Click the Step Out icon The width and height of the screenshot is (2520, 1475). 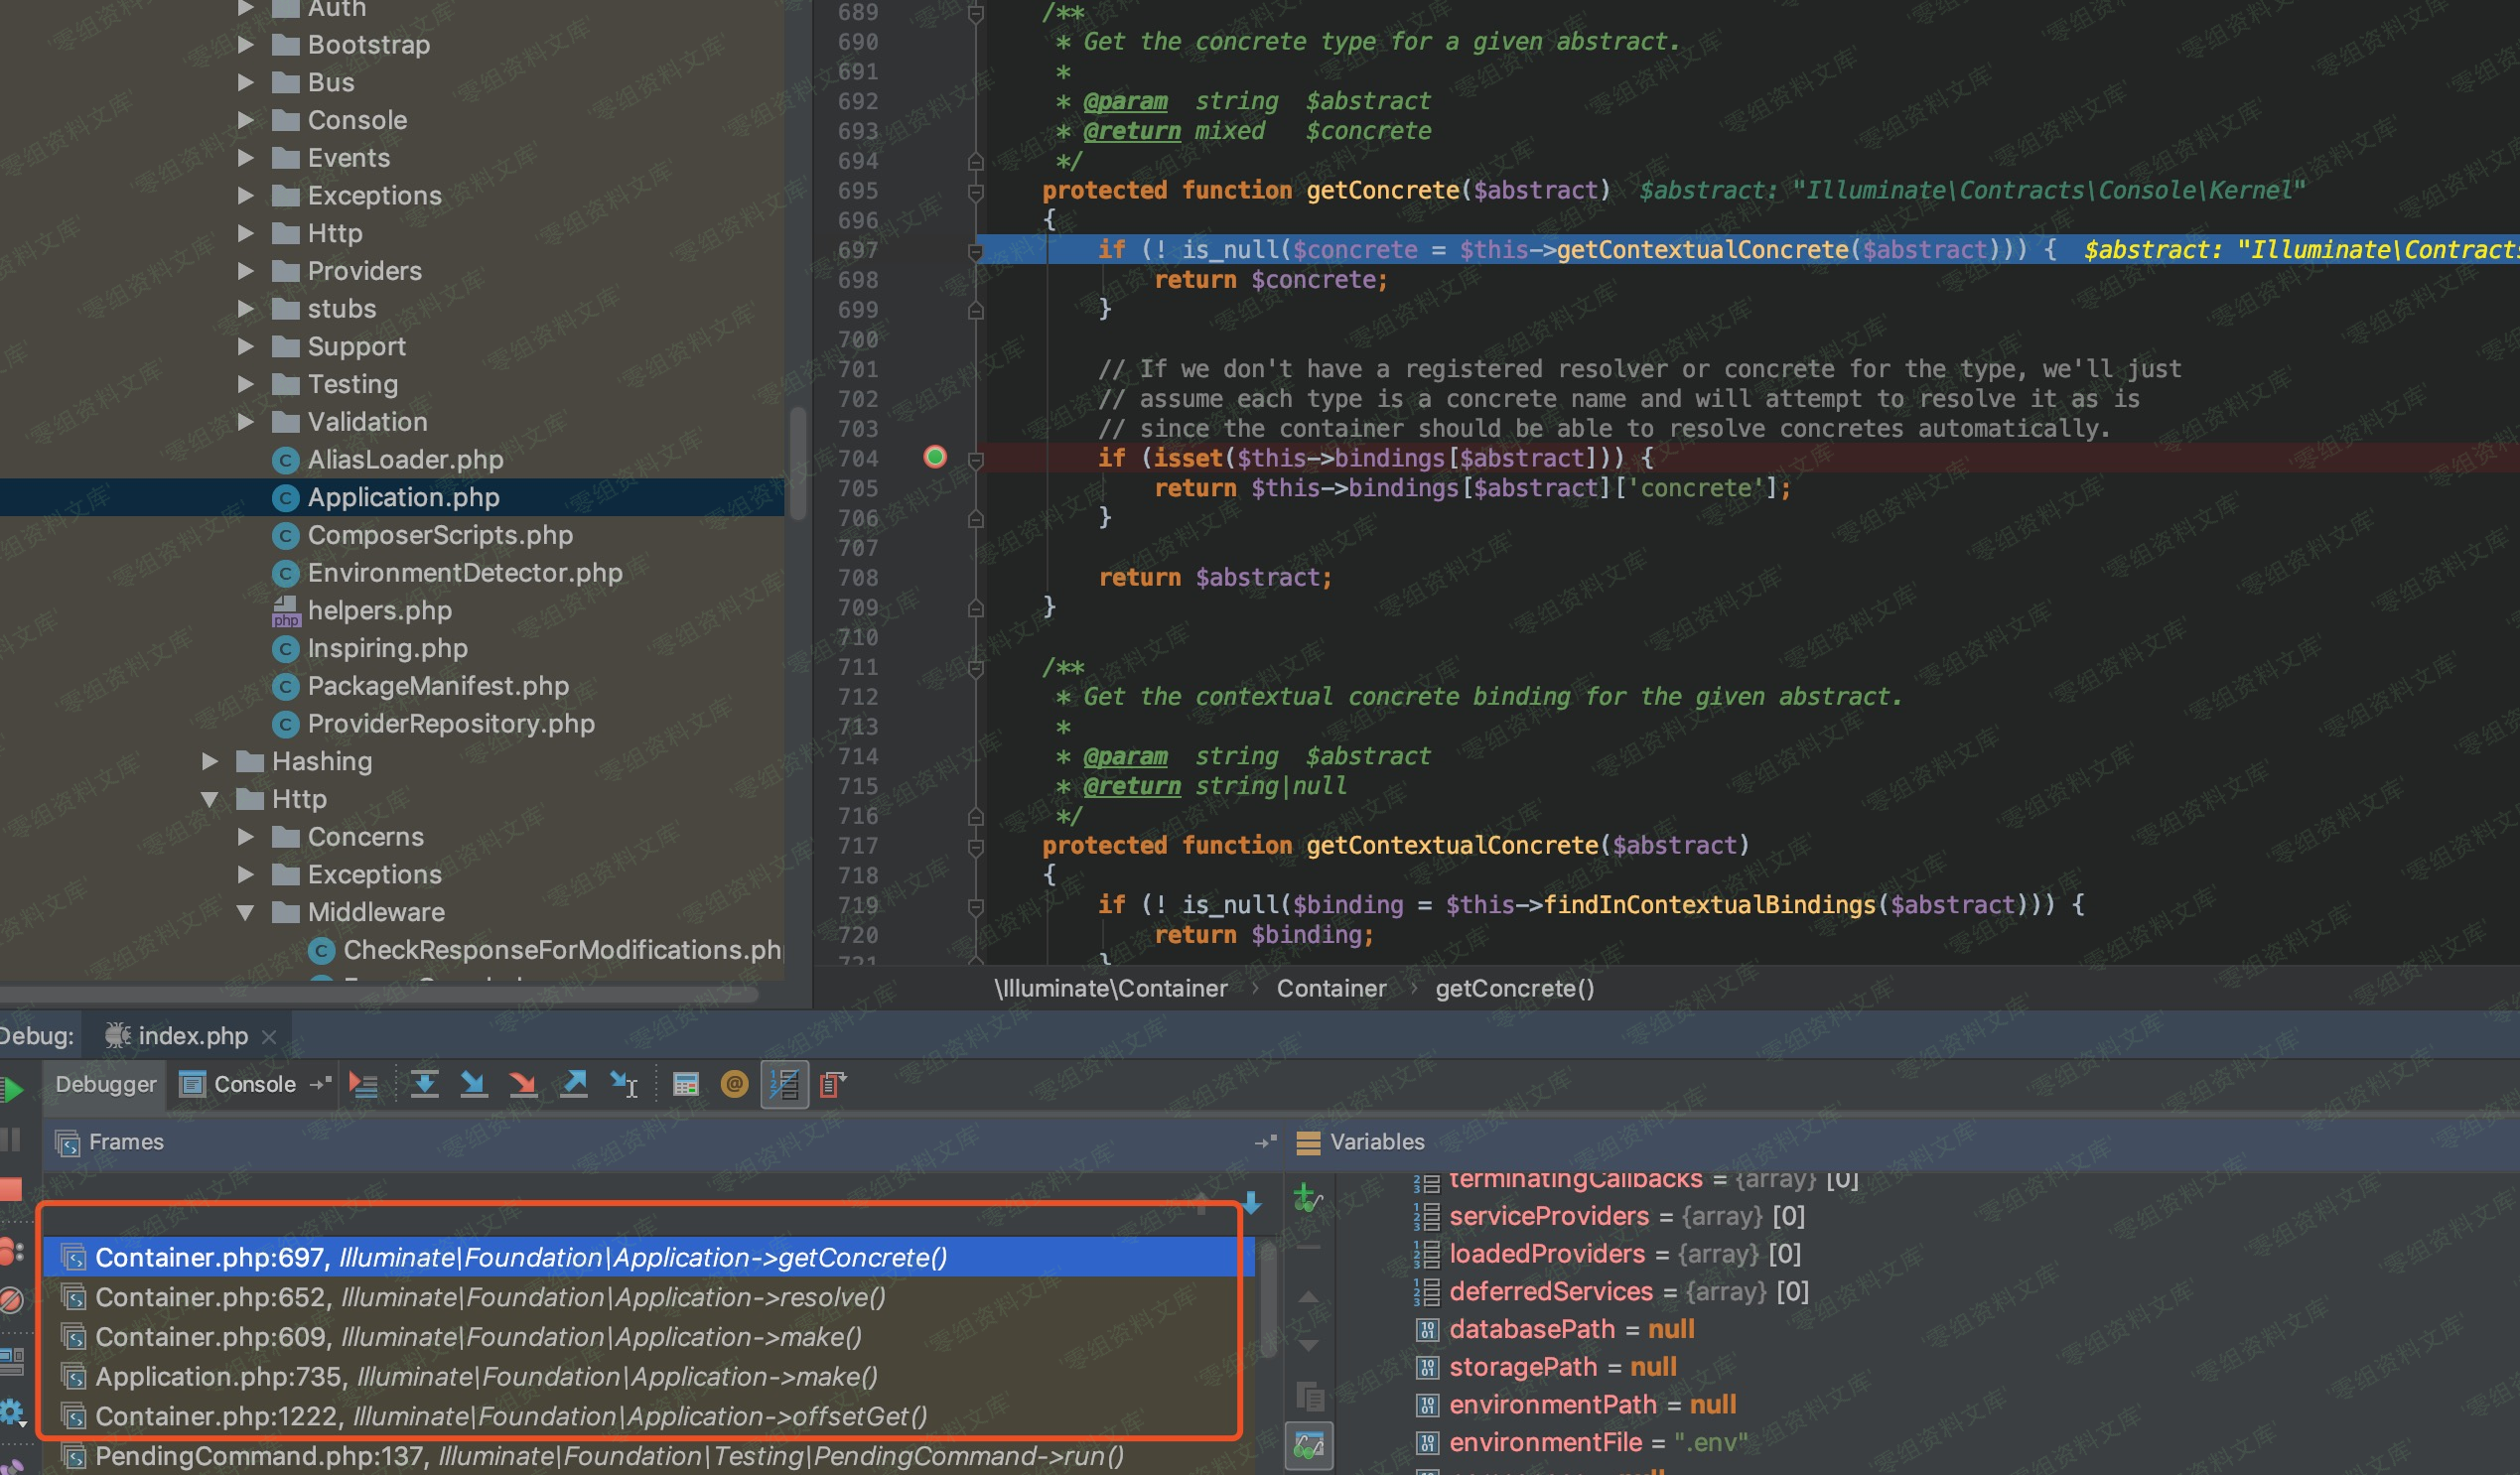pos(574,1084)
